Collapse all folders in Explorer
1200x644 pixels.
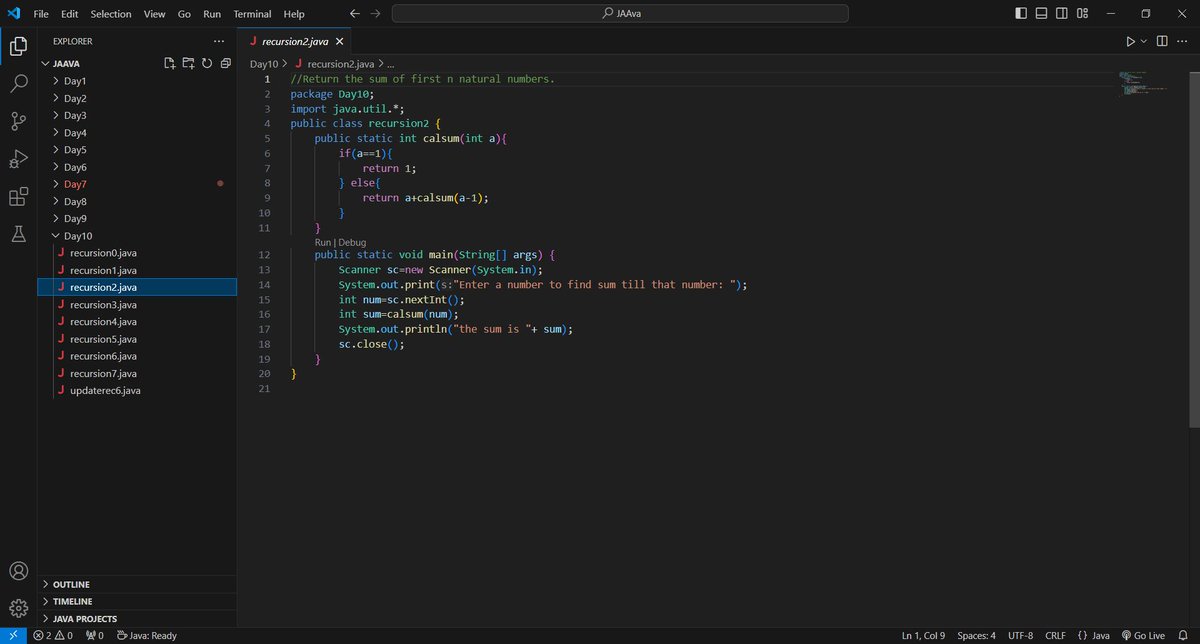coord(225,63)
